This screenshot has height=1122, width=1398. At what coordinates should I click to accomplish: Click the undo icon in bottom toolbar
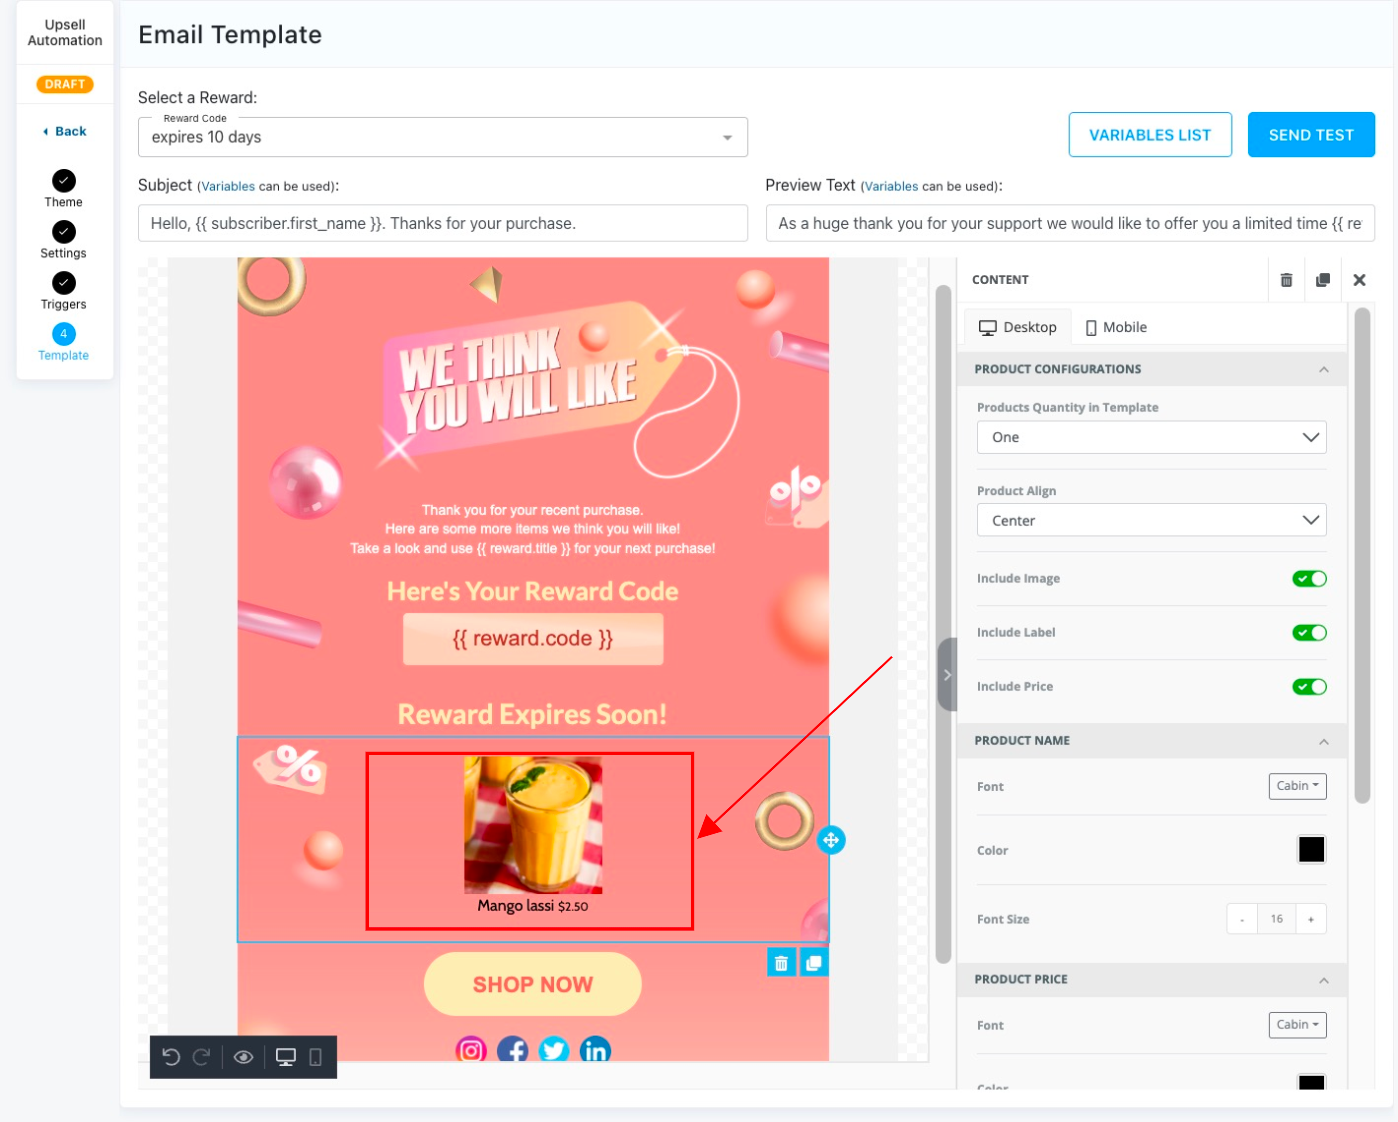tap(171, 1057)
